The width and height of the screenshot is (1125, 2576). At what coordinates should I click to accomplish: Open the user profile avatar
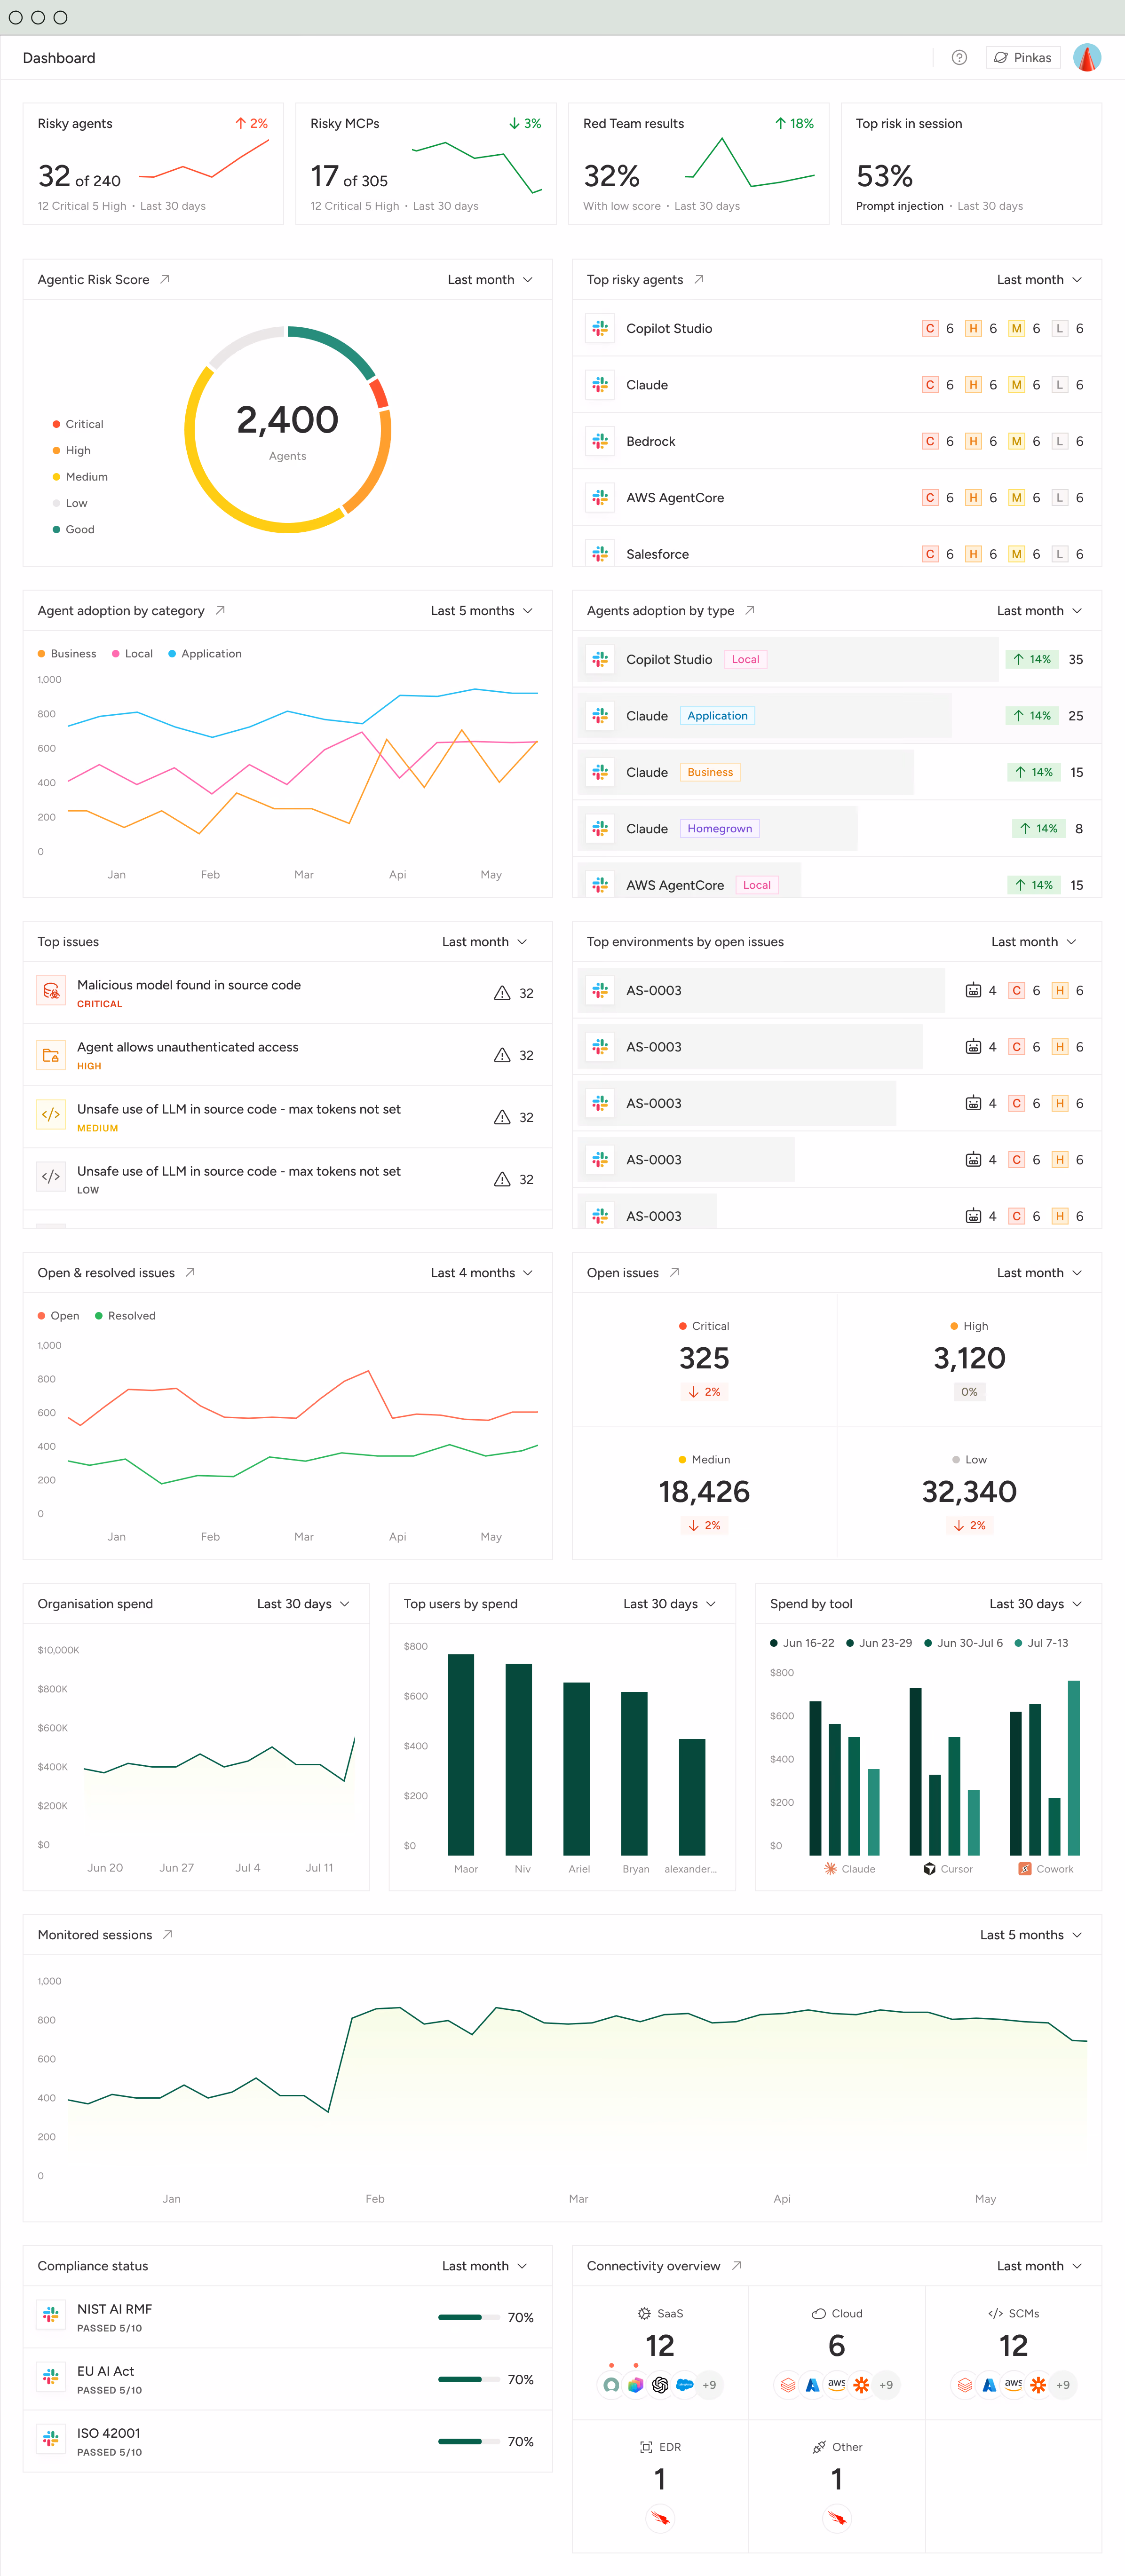(x=1087, y=58)
